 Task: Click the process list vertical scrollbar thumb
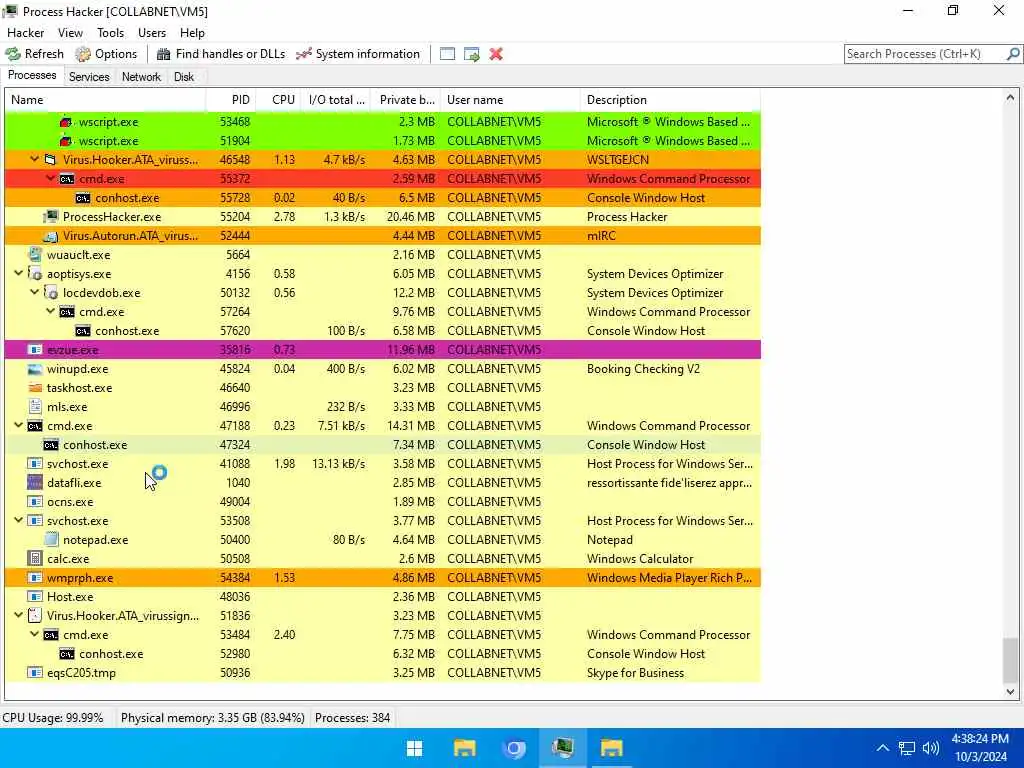(x=1010, y=660)
